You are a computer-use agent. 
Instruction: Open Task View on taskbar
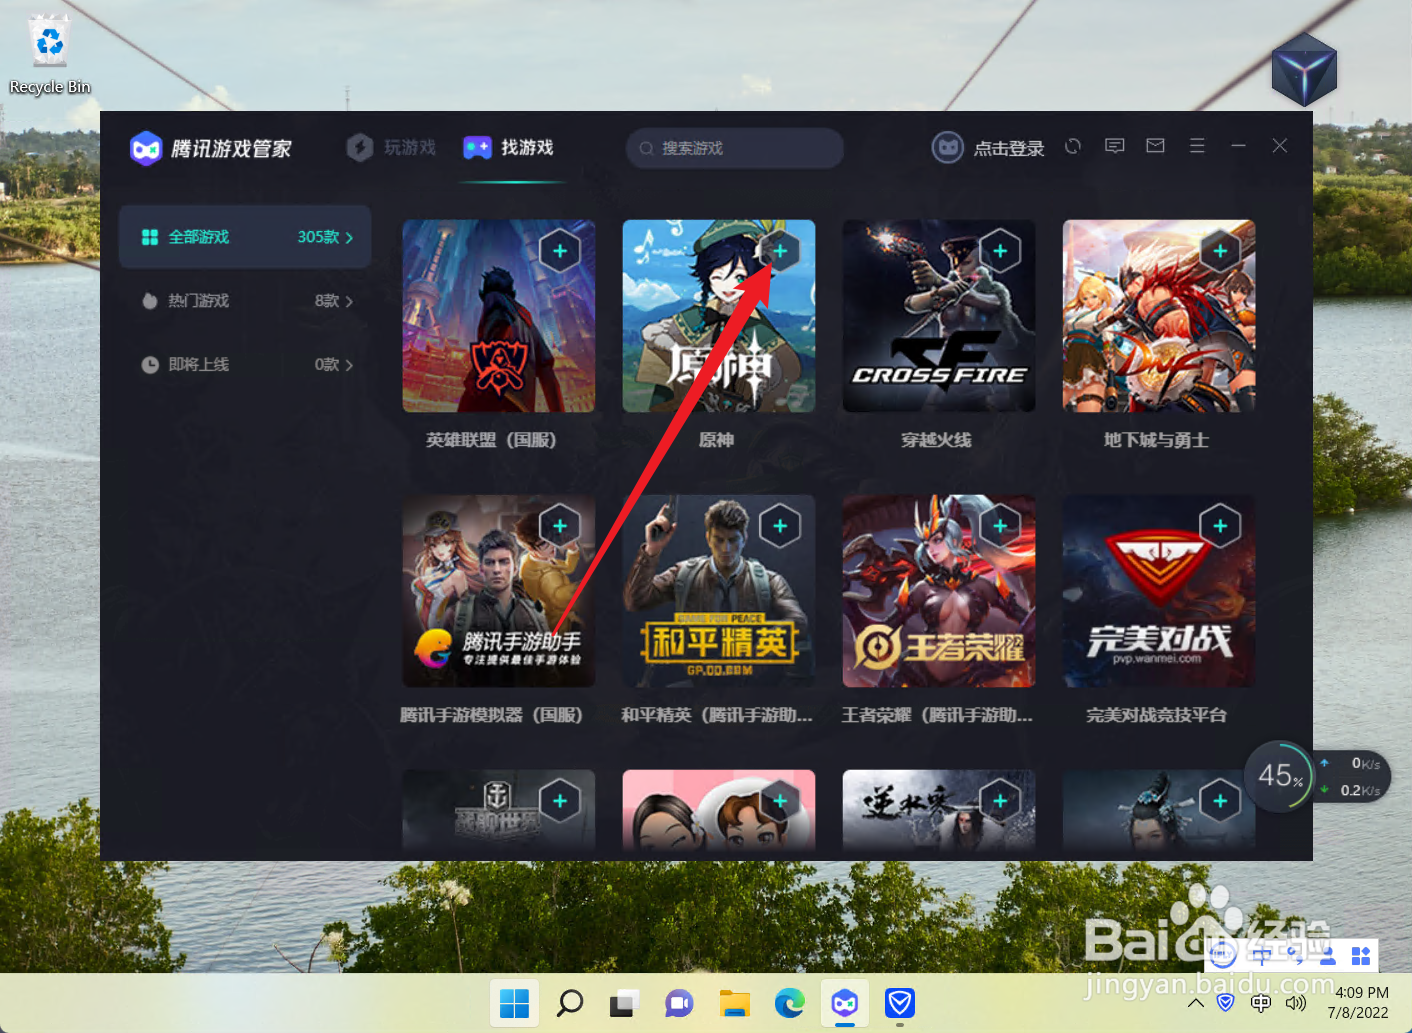click(x=624, y=1003)
